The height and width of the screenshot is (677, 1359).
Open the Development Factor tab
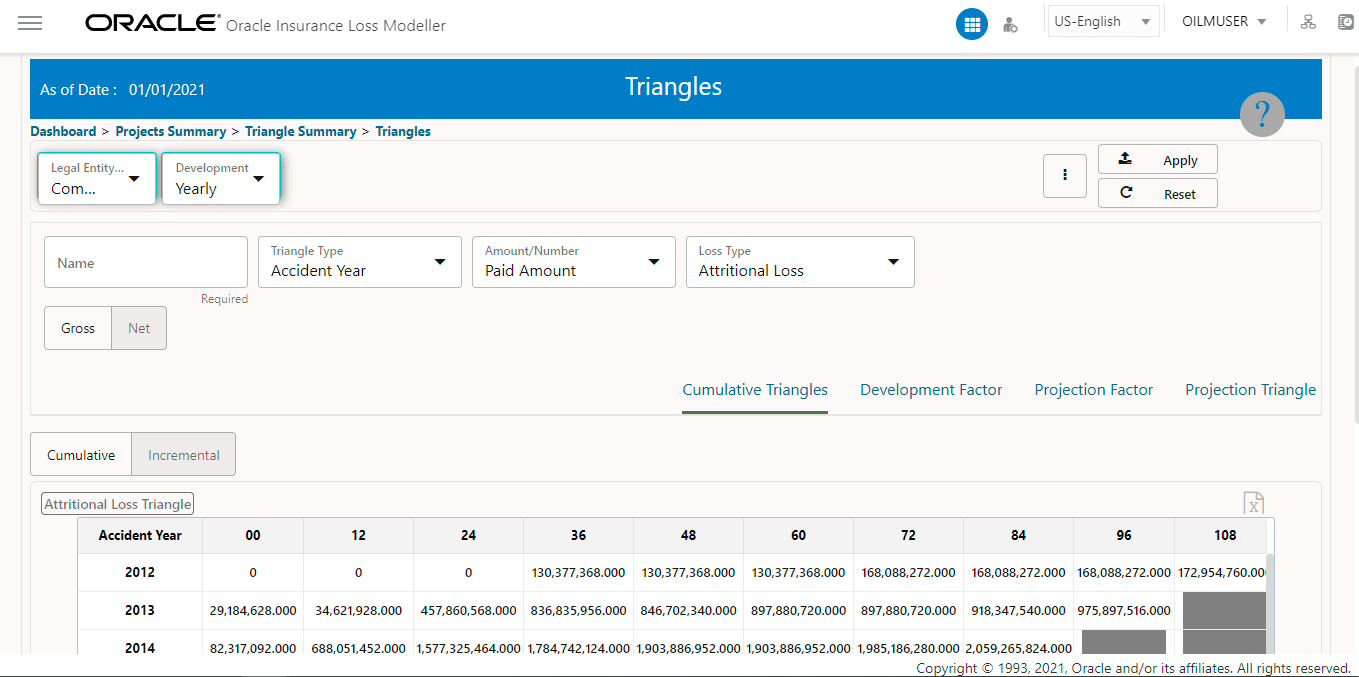[x=931, y=390]
